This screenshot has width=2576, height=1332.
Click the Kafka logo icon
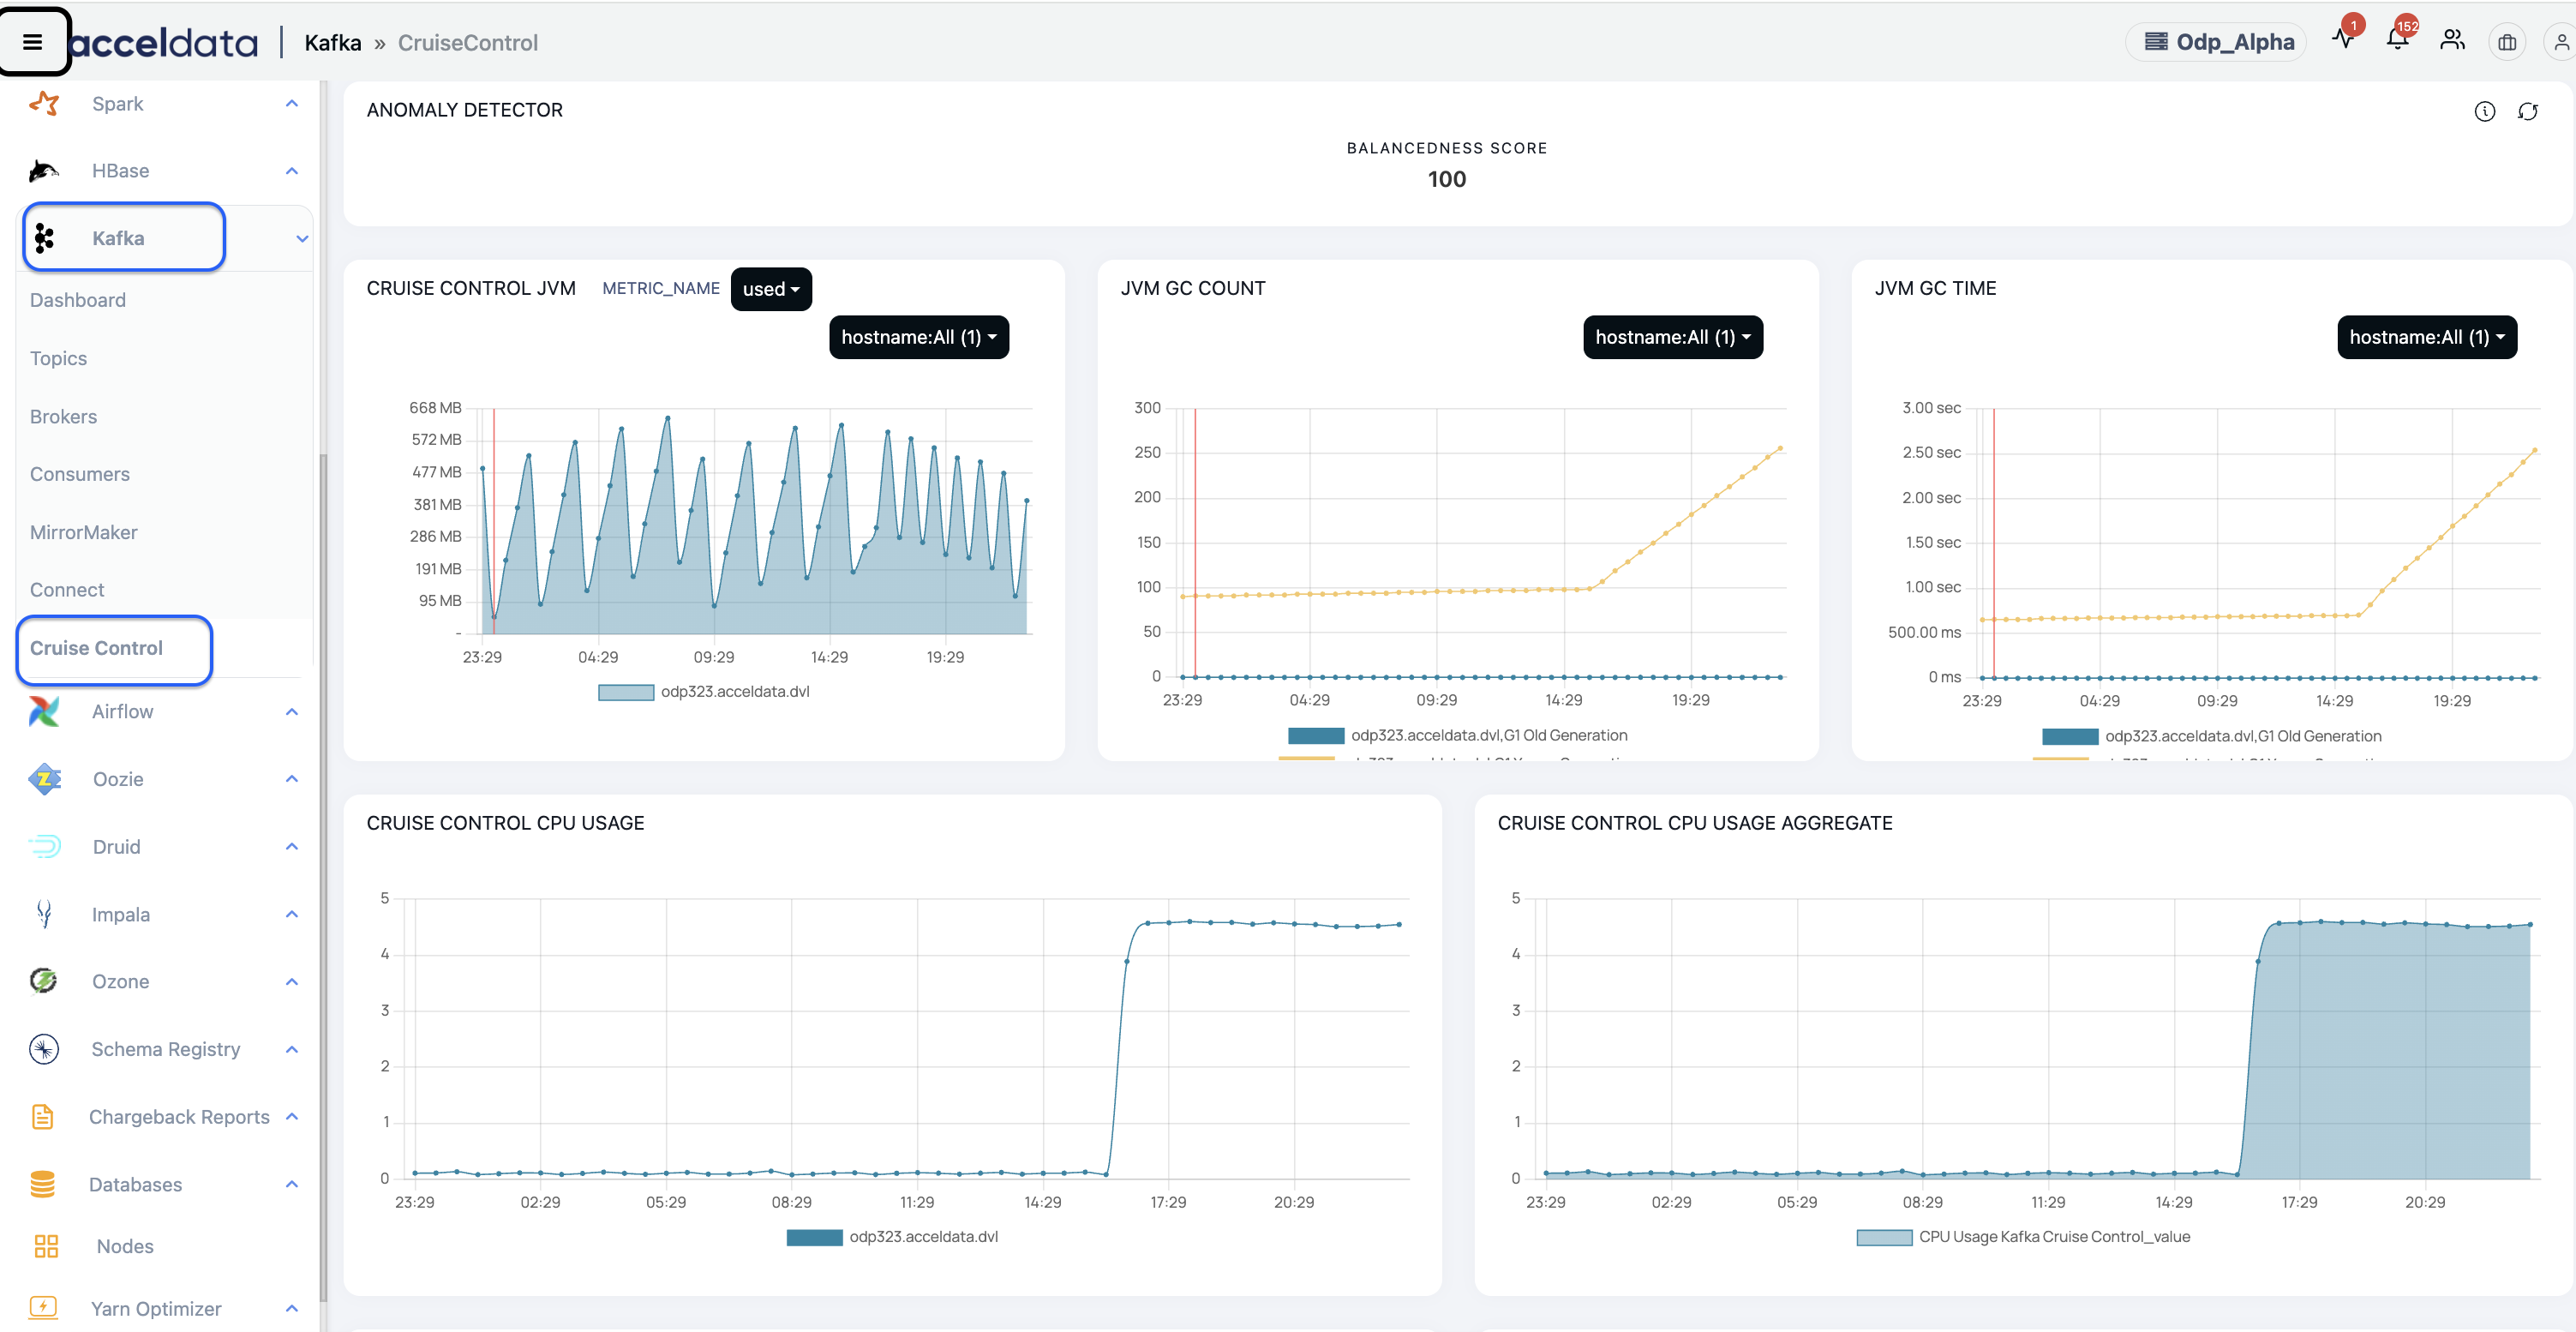pos(44,238)
